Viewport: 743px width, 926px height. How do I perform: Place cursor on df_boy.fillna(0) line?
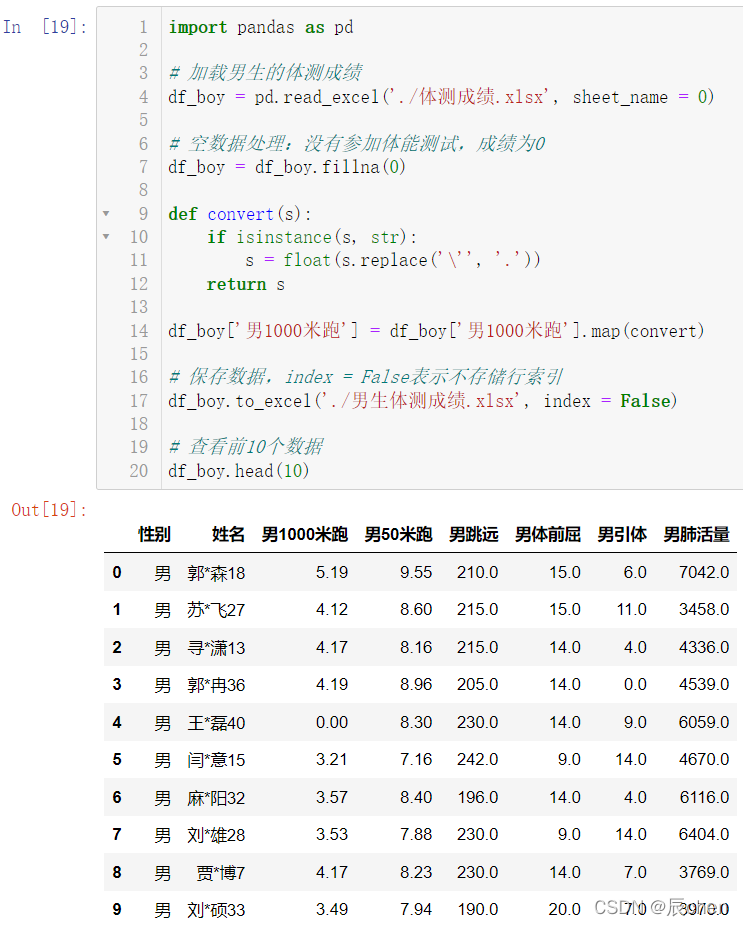[x=287, y=167]
